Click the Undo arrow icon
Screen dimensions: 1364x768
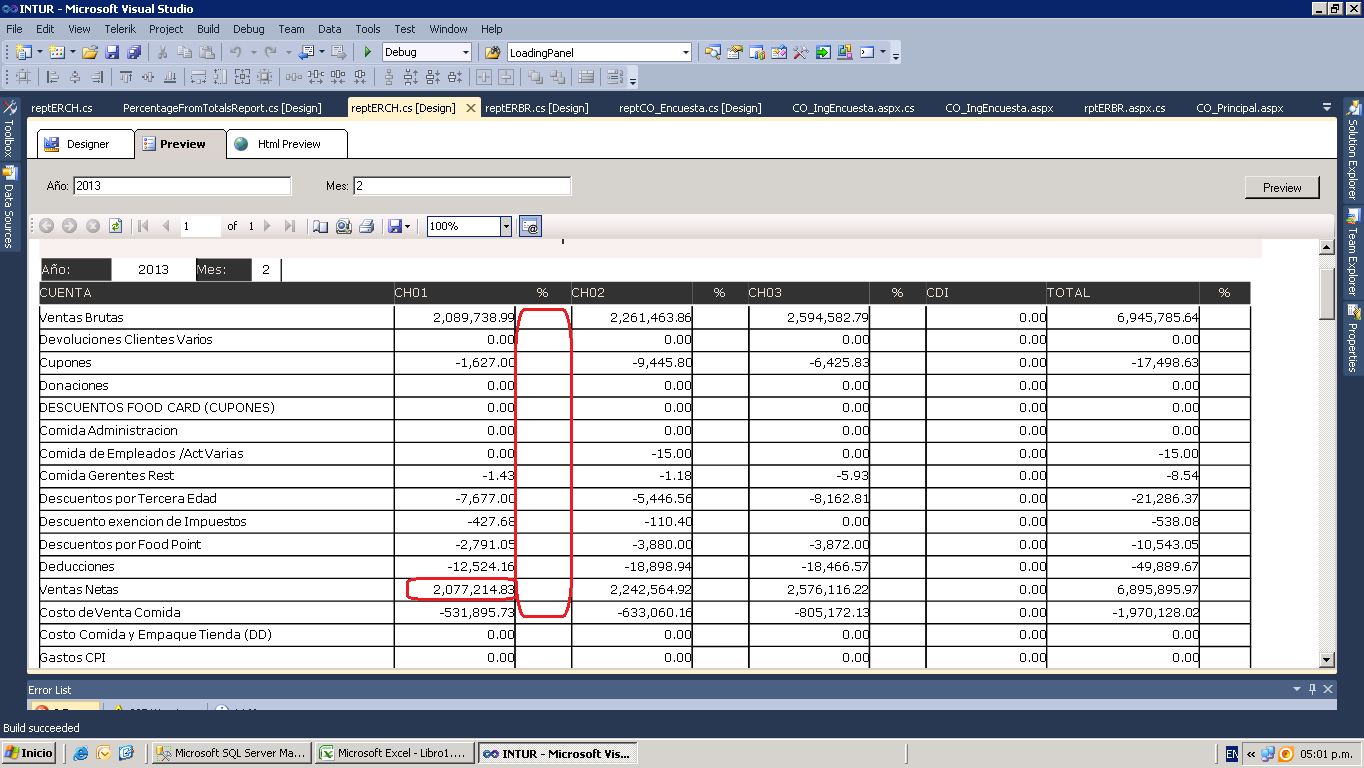click(x=235, y=52)
